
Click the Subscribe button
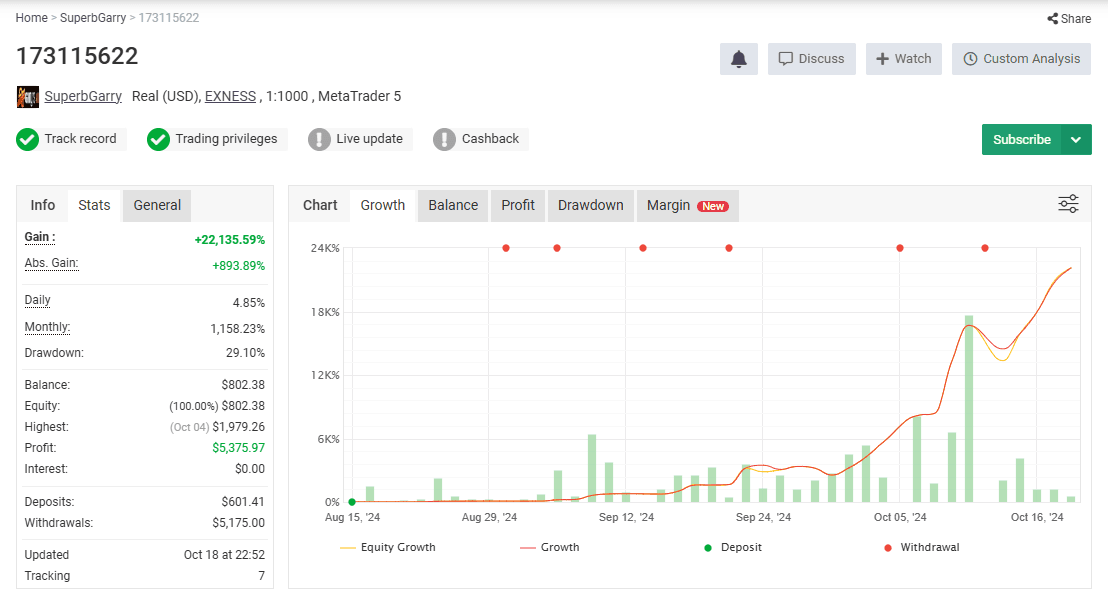click(x=1021, y=139)
